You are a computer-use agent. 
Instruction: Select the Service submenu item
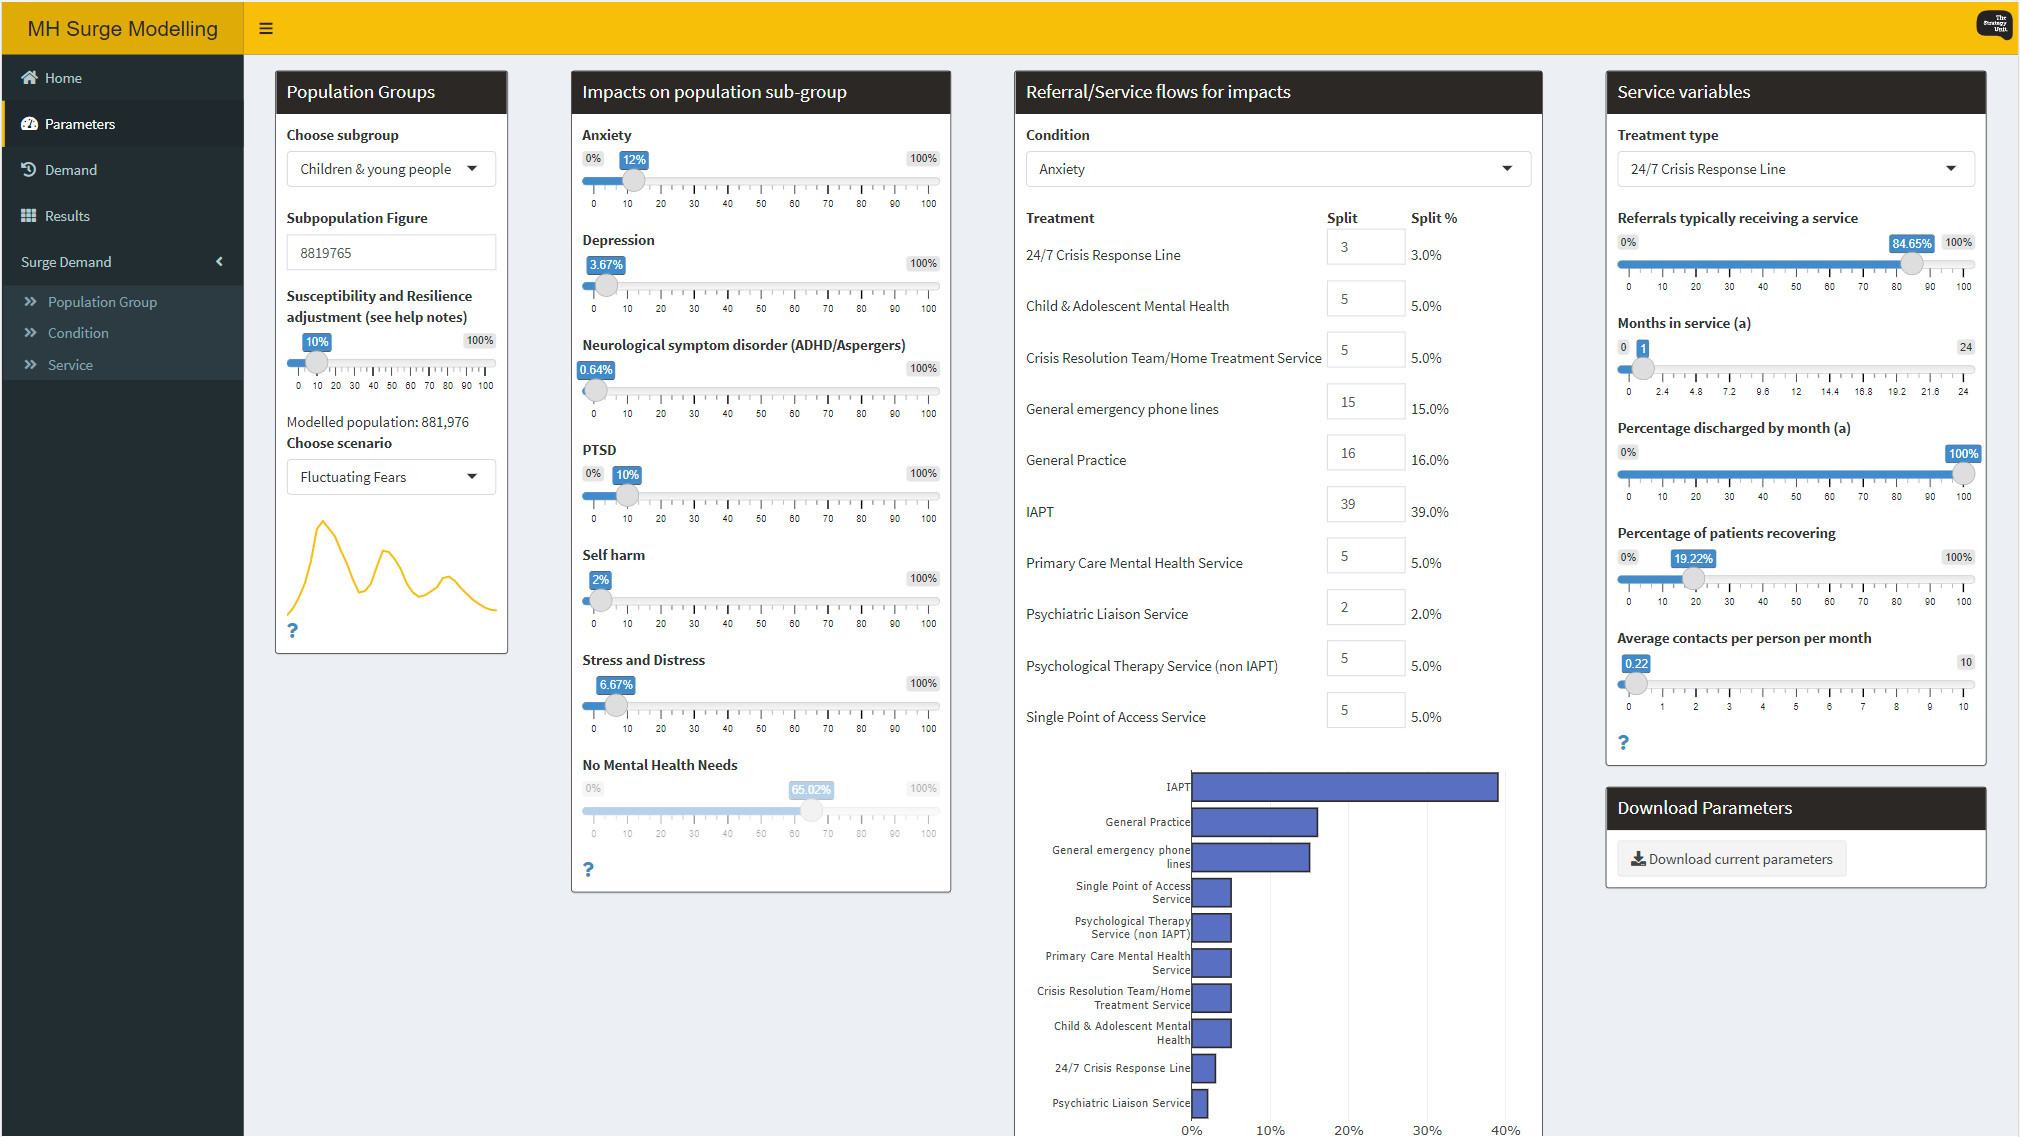click(70, 365)
